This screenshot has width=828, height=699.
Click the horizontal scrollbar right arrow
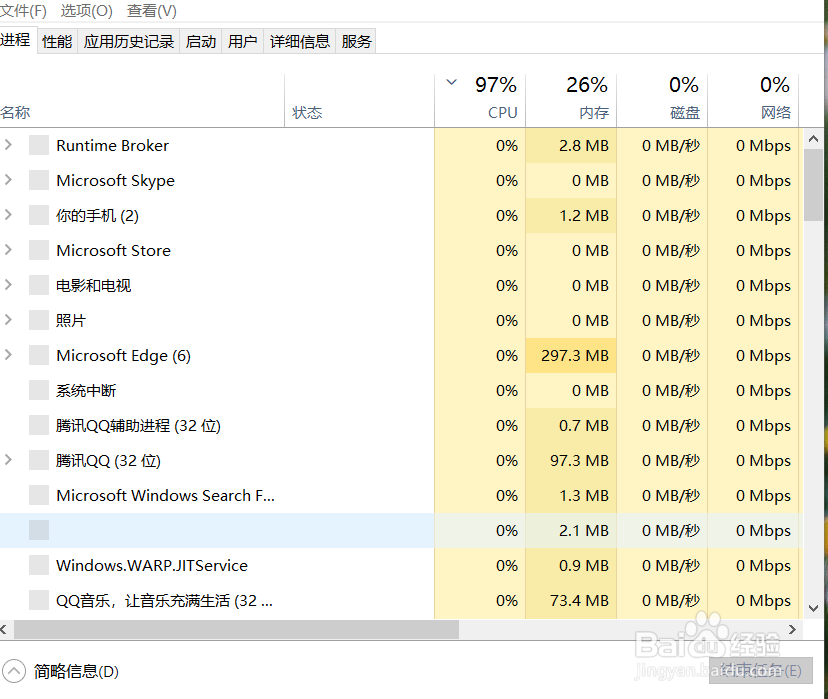pyautogui.click(x=792, y=629)
